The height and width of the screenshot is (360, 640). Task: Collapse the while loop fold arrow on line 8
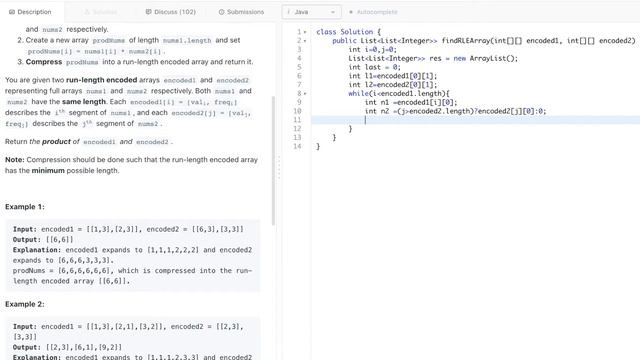[x=305, y=93]
